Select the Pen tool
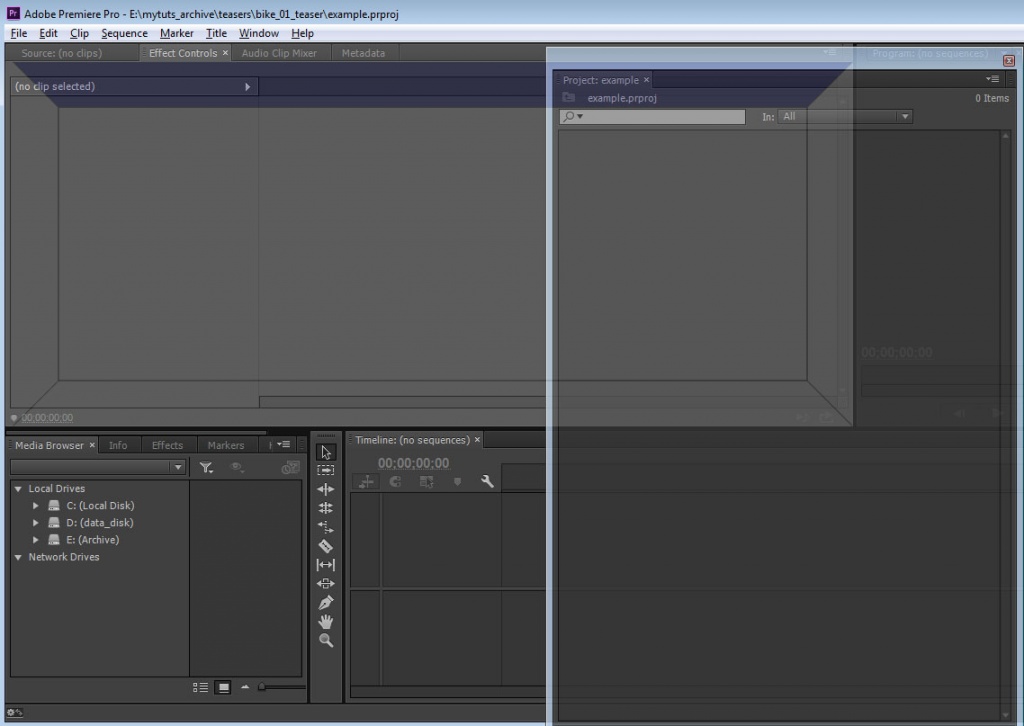Image resolution: width=1024 pixels, height=726 pixels. (325, 603)
